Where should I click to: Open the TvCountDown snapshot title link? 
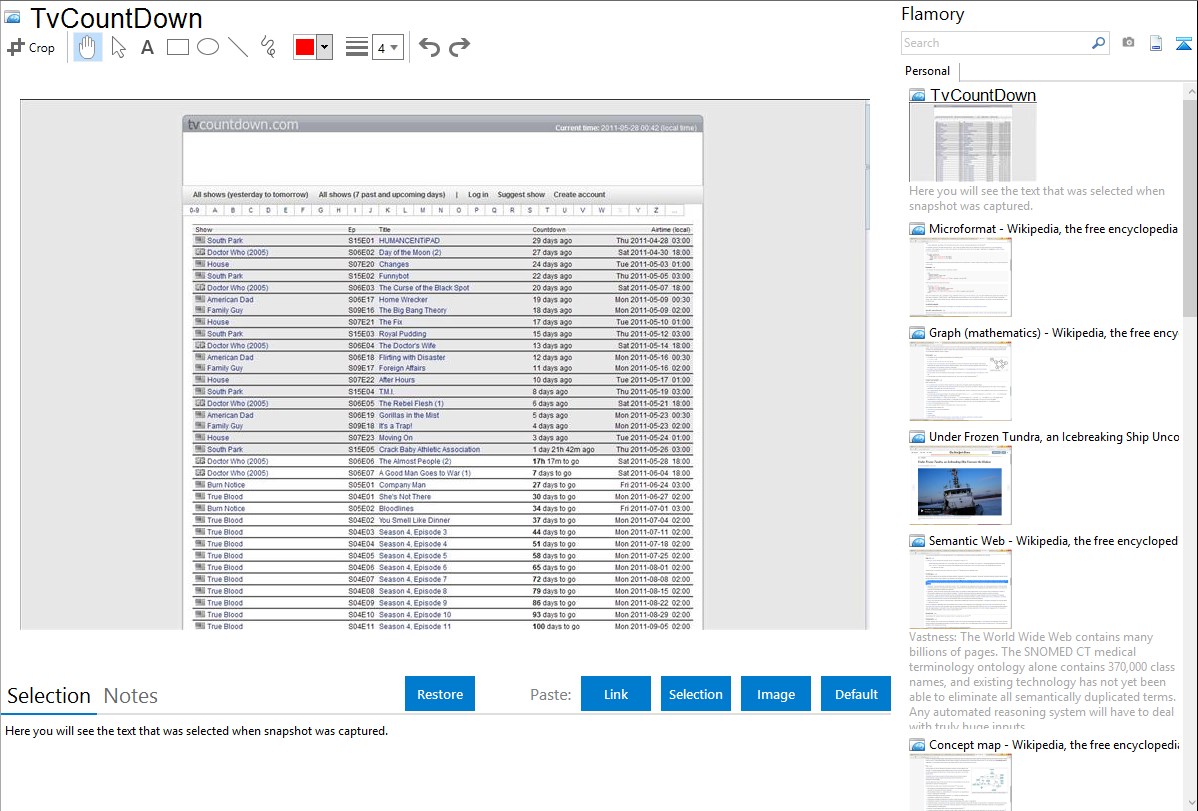tap(983, 96)
